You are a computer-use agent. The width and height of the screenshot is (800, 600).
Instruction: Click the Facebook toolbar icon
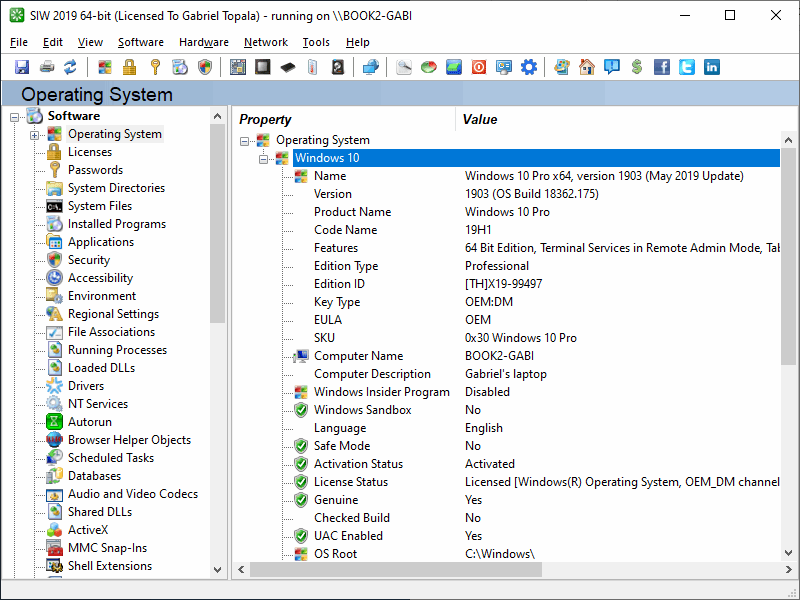pyautogui.click(x=662, y=67)
